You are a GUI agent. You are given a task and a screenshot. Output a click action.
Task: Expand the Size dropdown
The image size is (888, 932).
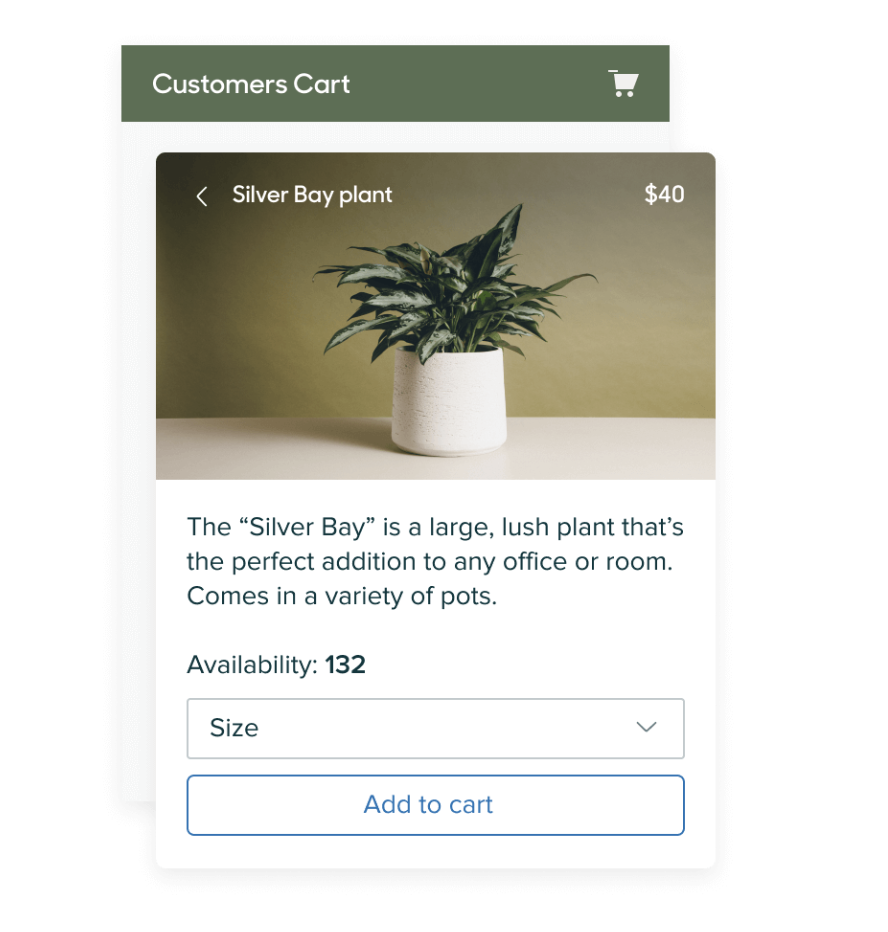pyautogui.click(x=435, y=728)
